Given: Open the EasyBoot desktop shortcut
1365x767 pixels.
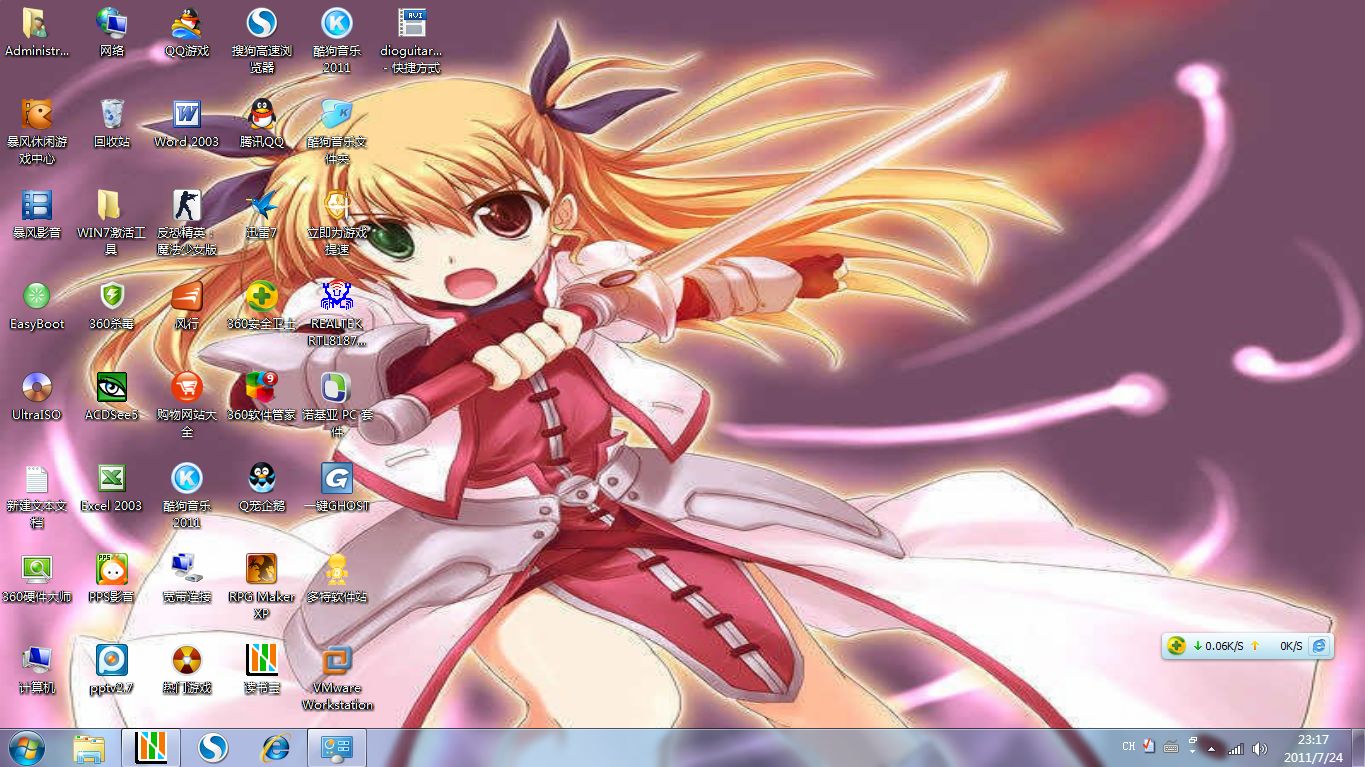Looking at the screenshot, I should coord(37,305).
